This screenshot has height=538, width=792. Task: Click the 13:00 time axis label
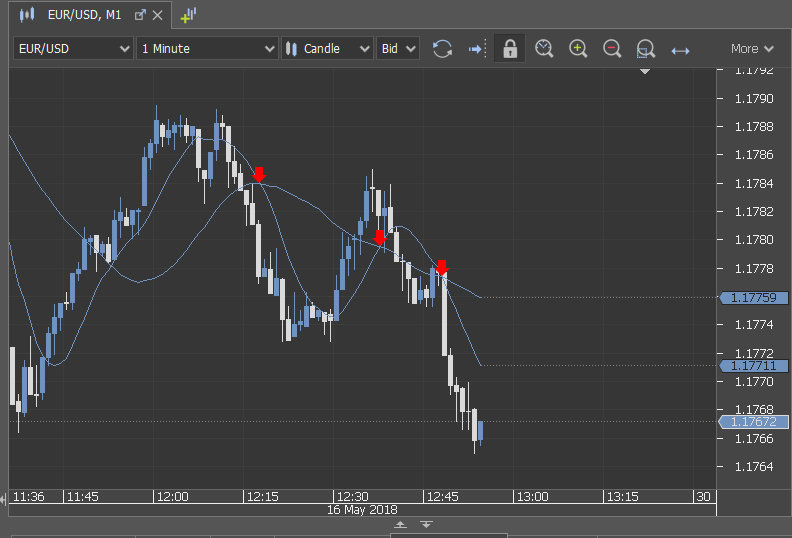pos(532,497)
